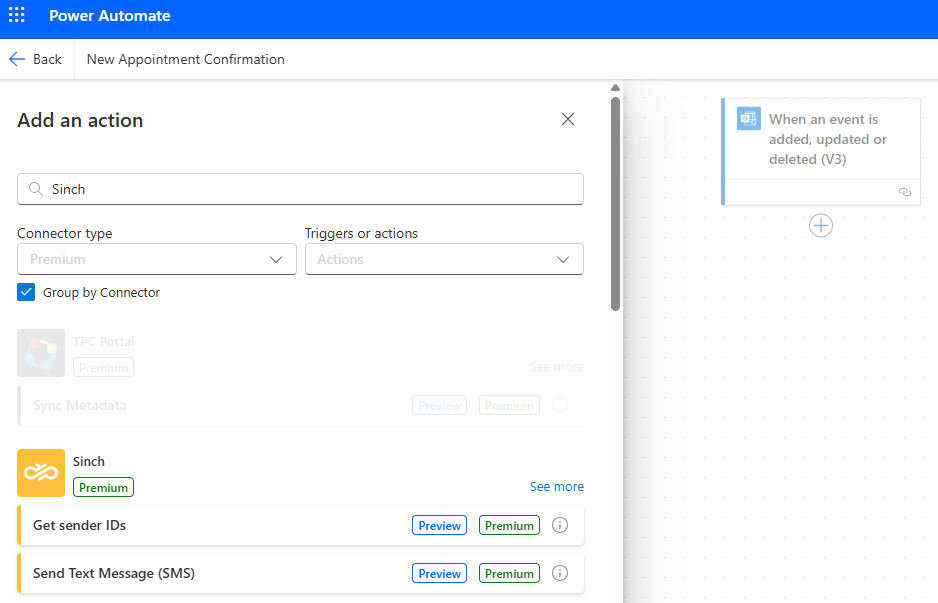Click the link icon on trigger card
Screen dimensions: 938x603
(x=904, y=192)
